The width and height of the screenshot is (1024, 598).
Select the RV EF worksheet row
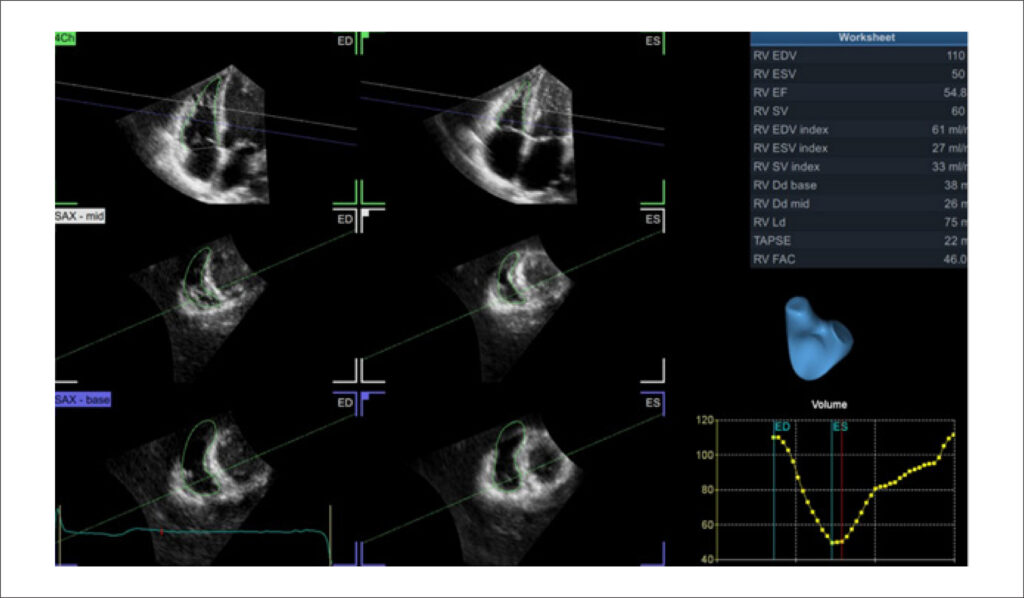pos(859,93)
